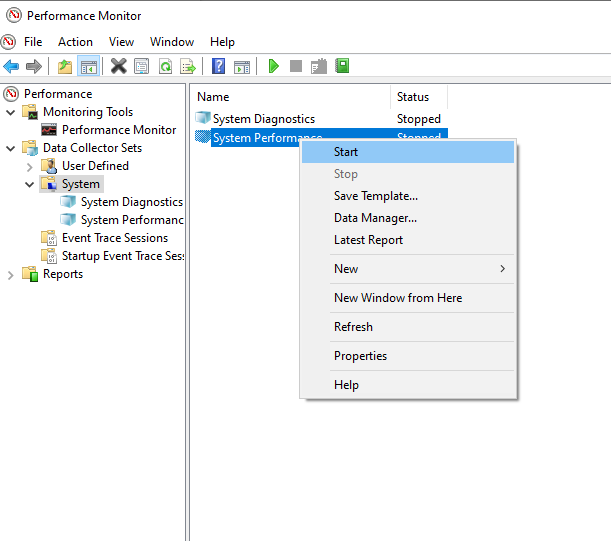Viewport: 611px width, 541px height.
Task: Select the highlighted System Performance list row
Action: (x=257, y=137)
